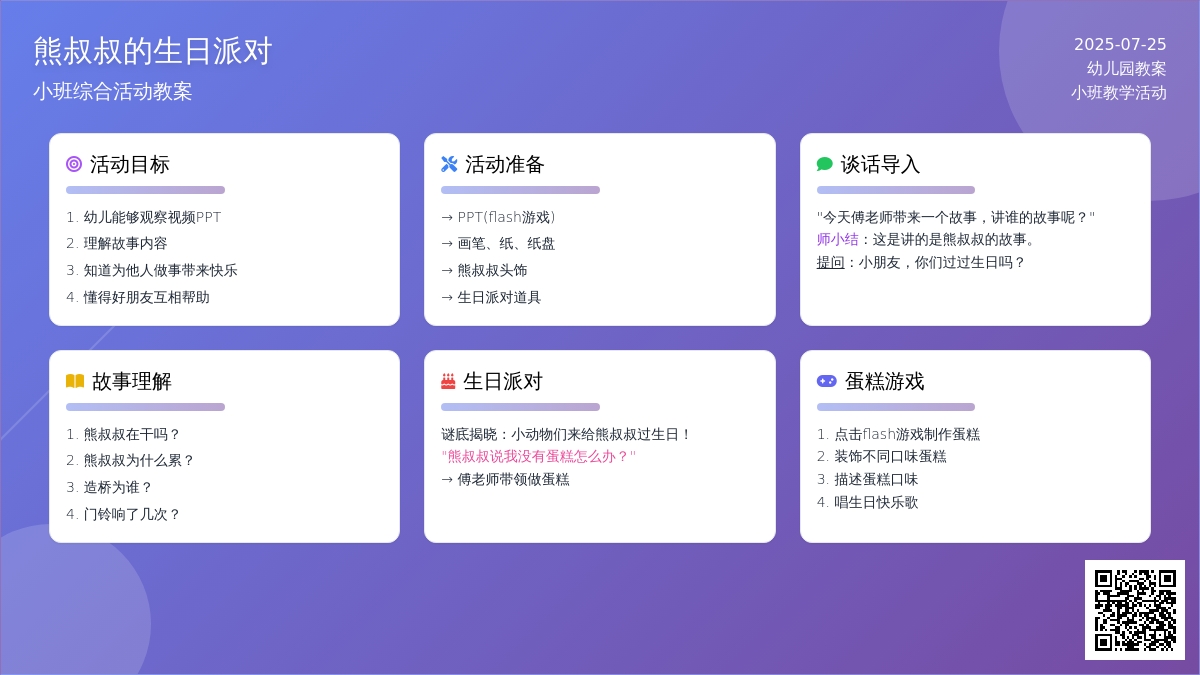Click the line 谜底揭晓：小动物们来给熊叔叔过生日！
Screen dimensions: 1200x675
point(567,434)
